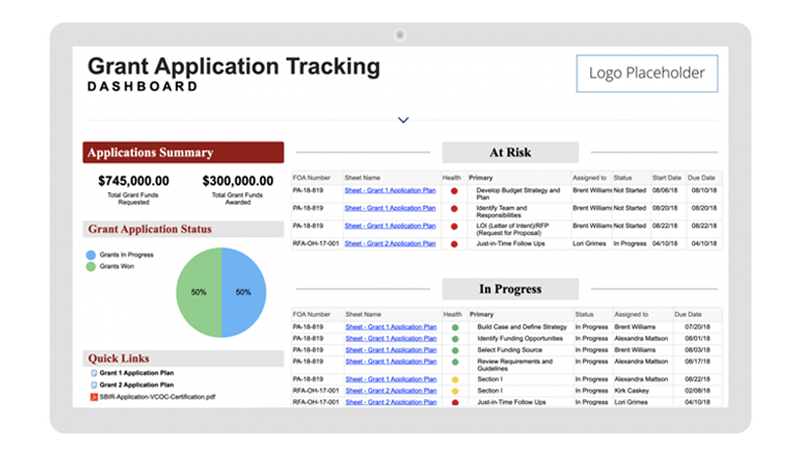Open SBIR-Application-VCOC-Certification.pdf link
Viewport: 800px width, 450px height.
[158, 397]
